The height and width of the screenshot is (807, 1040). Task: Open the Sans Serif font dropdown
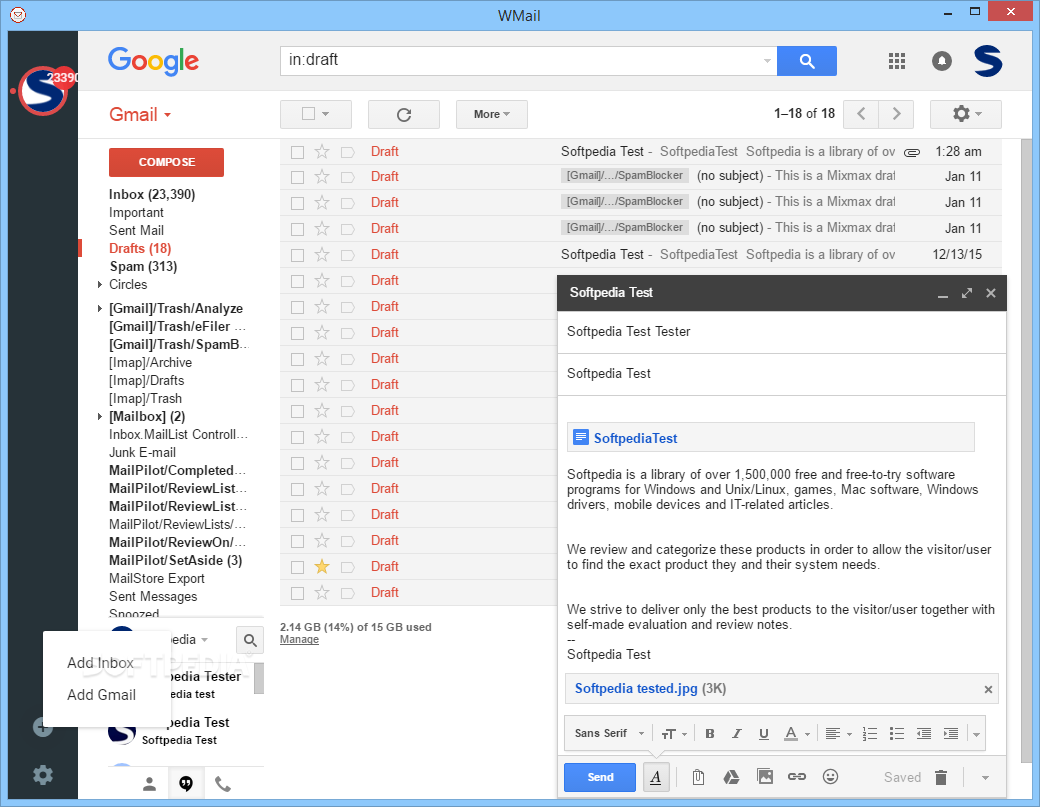[x=609, y=733]
